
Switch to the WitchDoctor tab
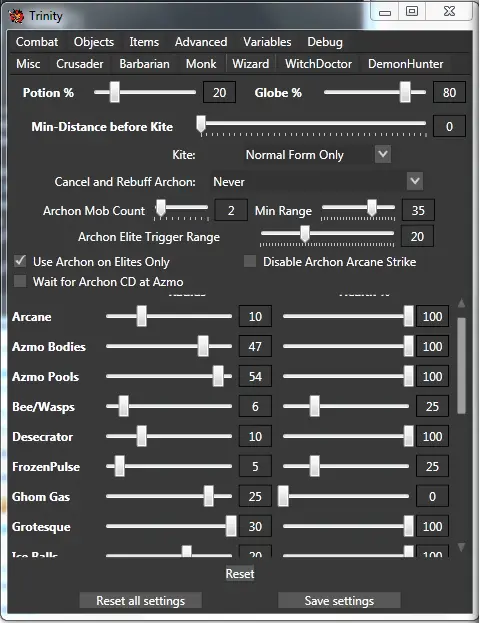[x=318, y=64]
